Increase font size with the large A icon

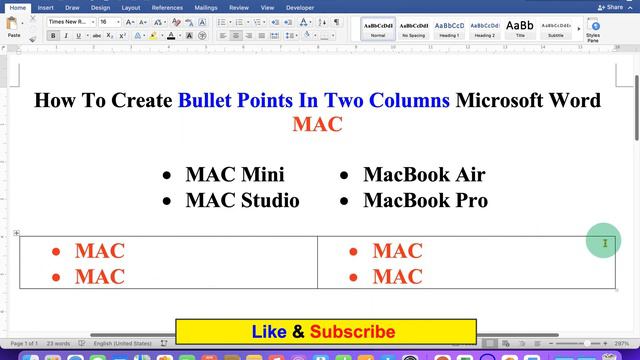pos(129,22)
